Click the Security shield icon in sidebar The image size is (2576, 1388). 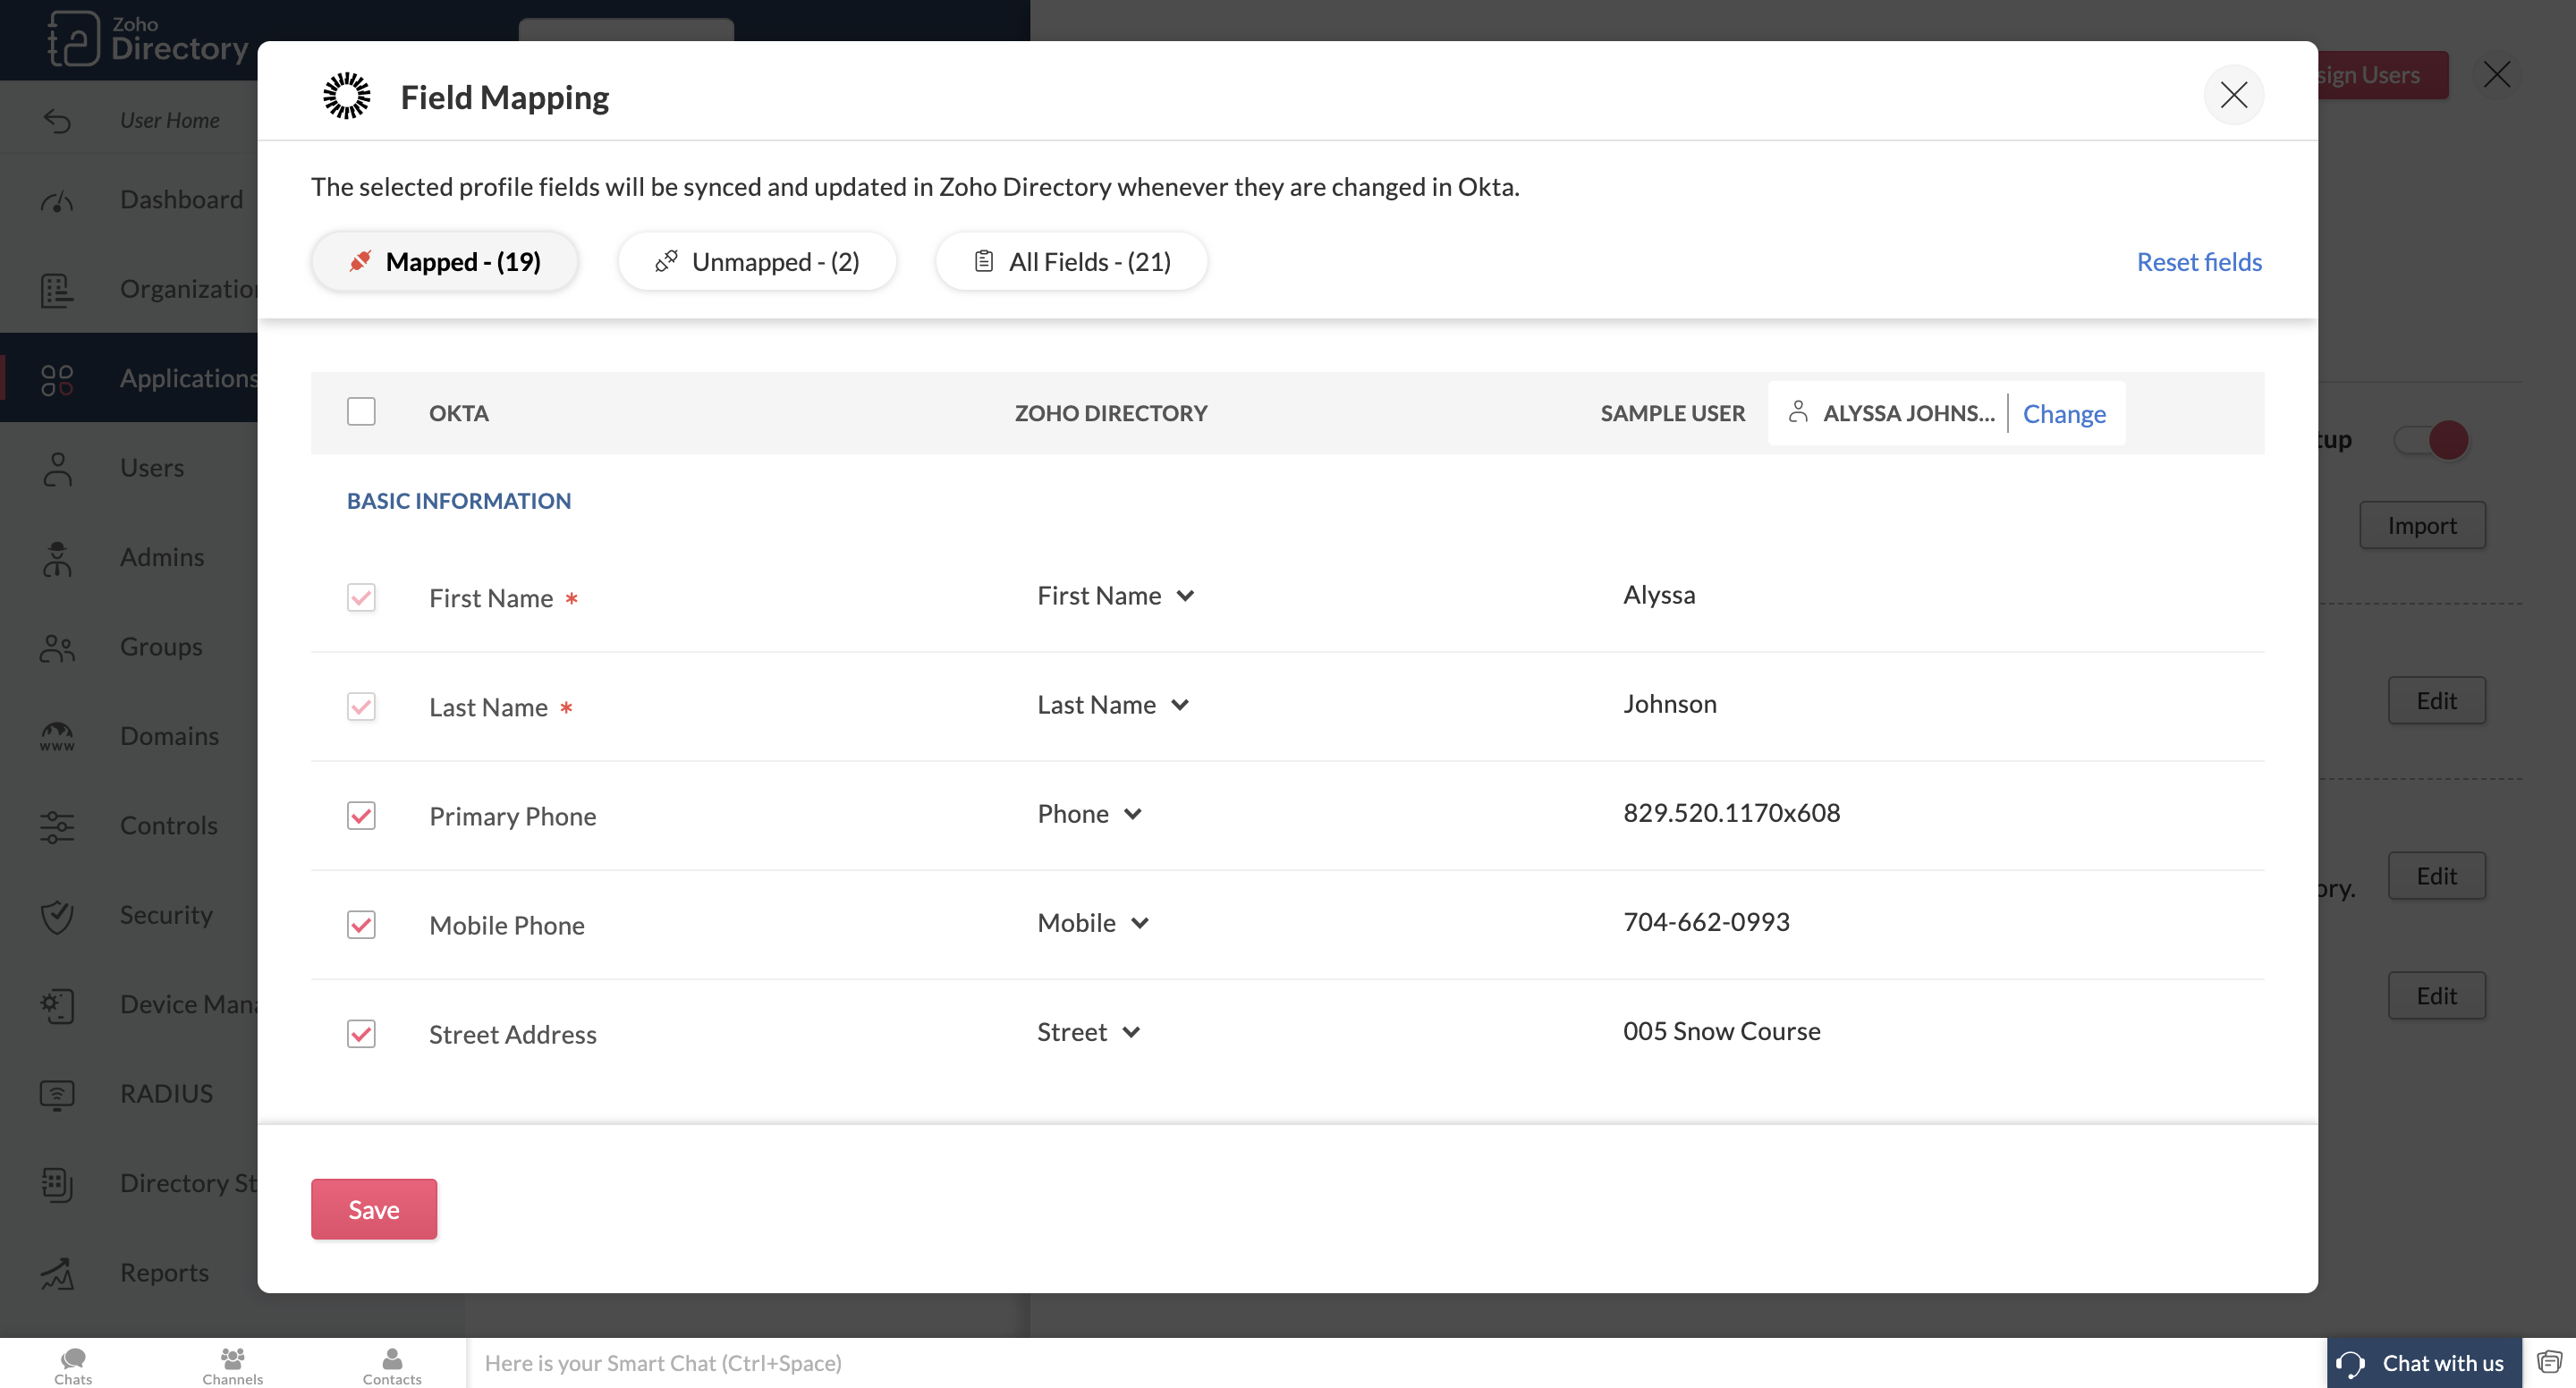57,915
